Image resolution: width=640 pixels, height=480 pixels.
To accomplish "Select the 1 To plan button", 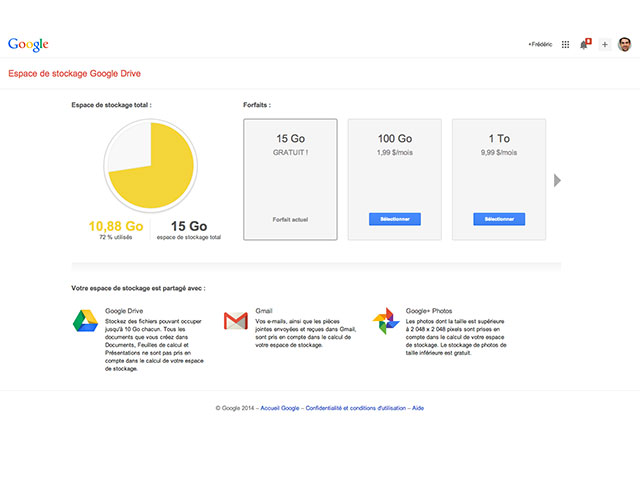I will 499,219.
